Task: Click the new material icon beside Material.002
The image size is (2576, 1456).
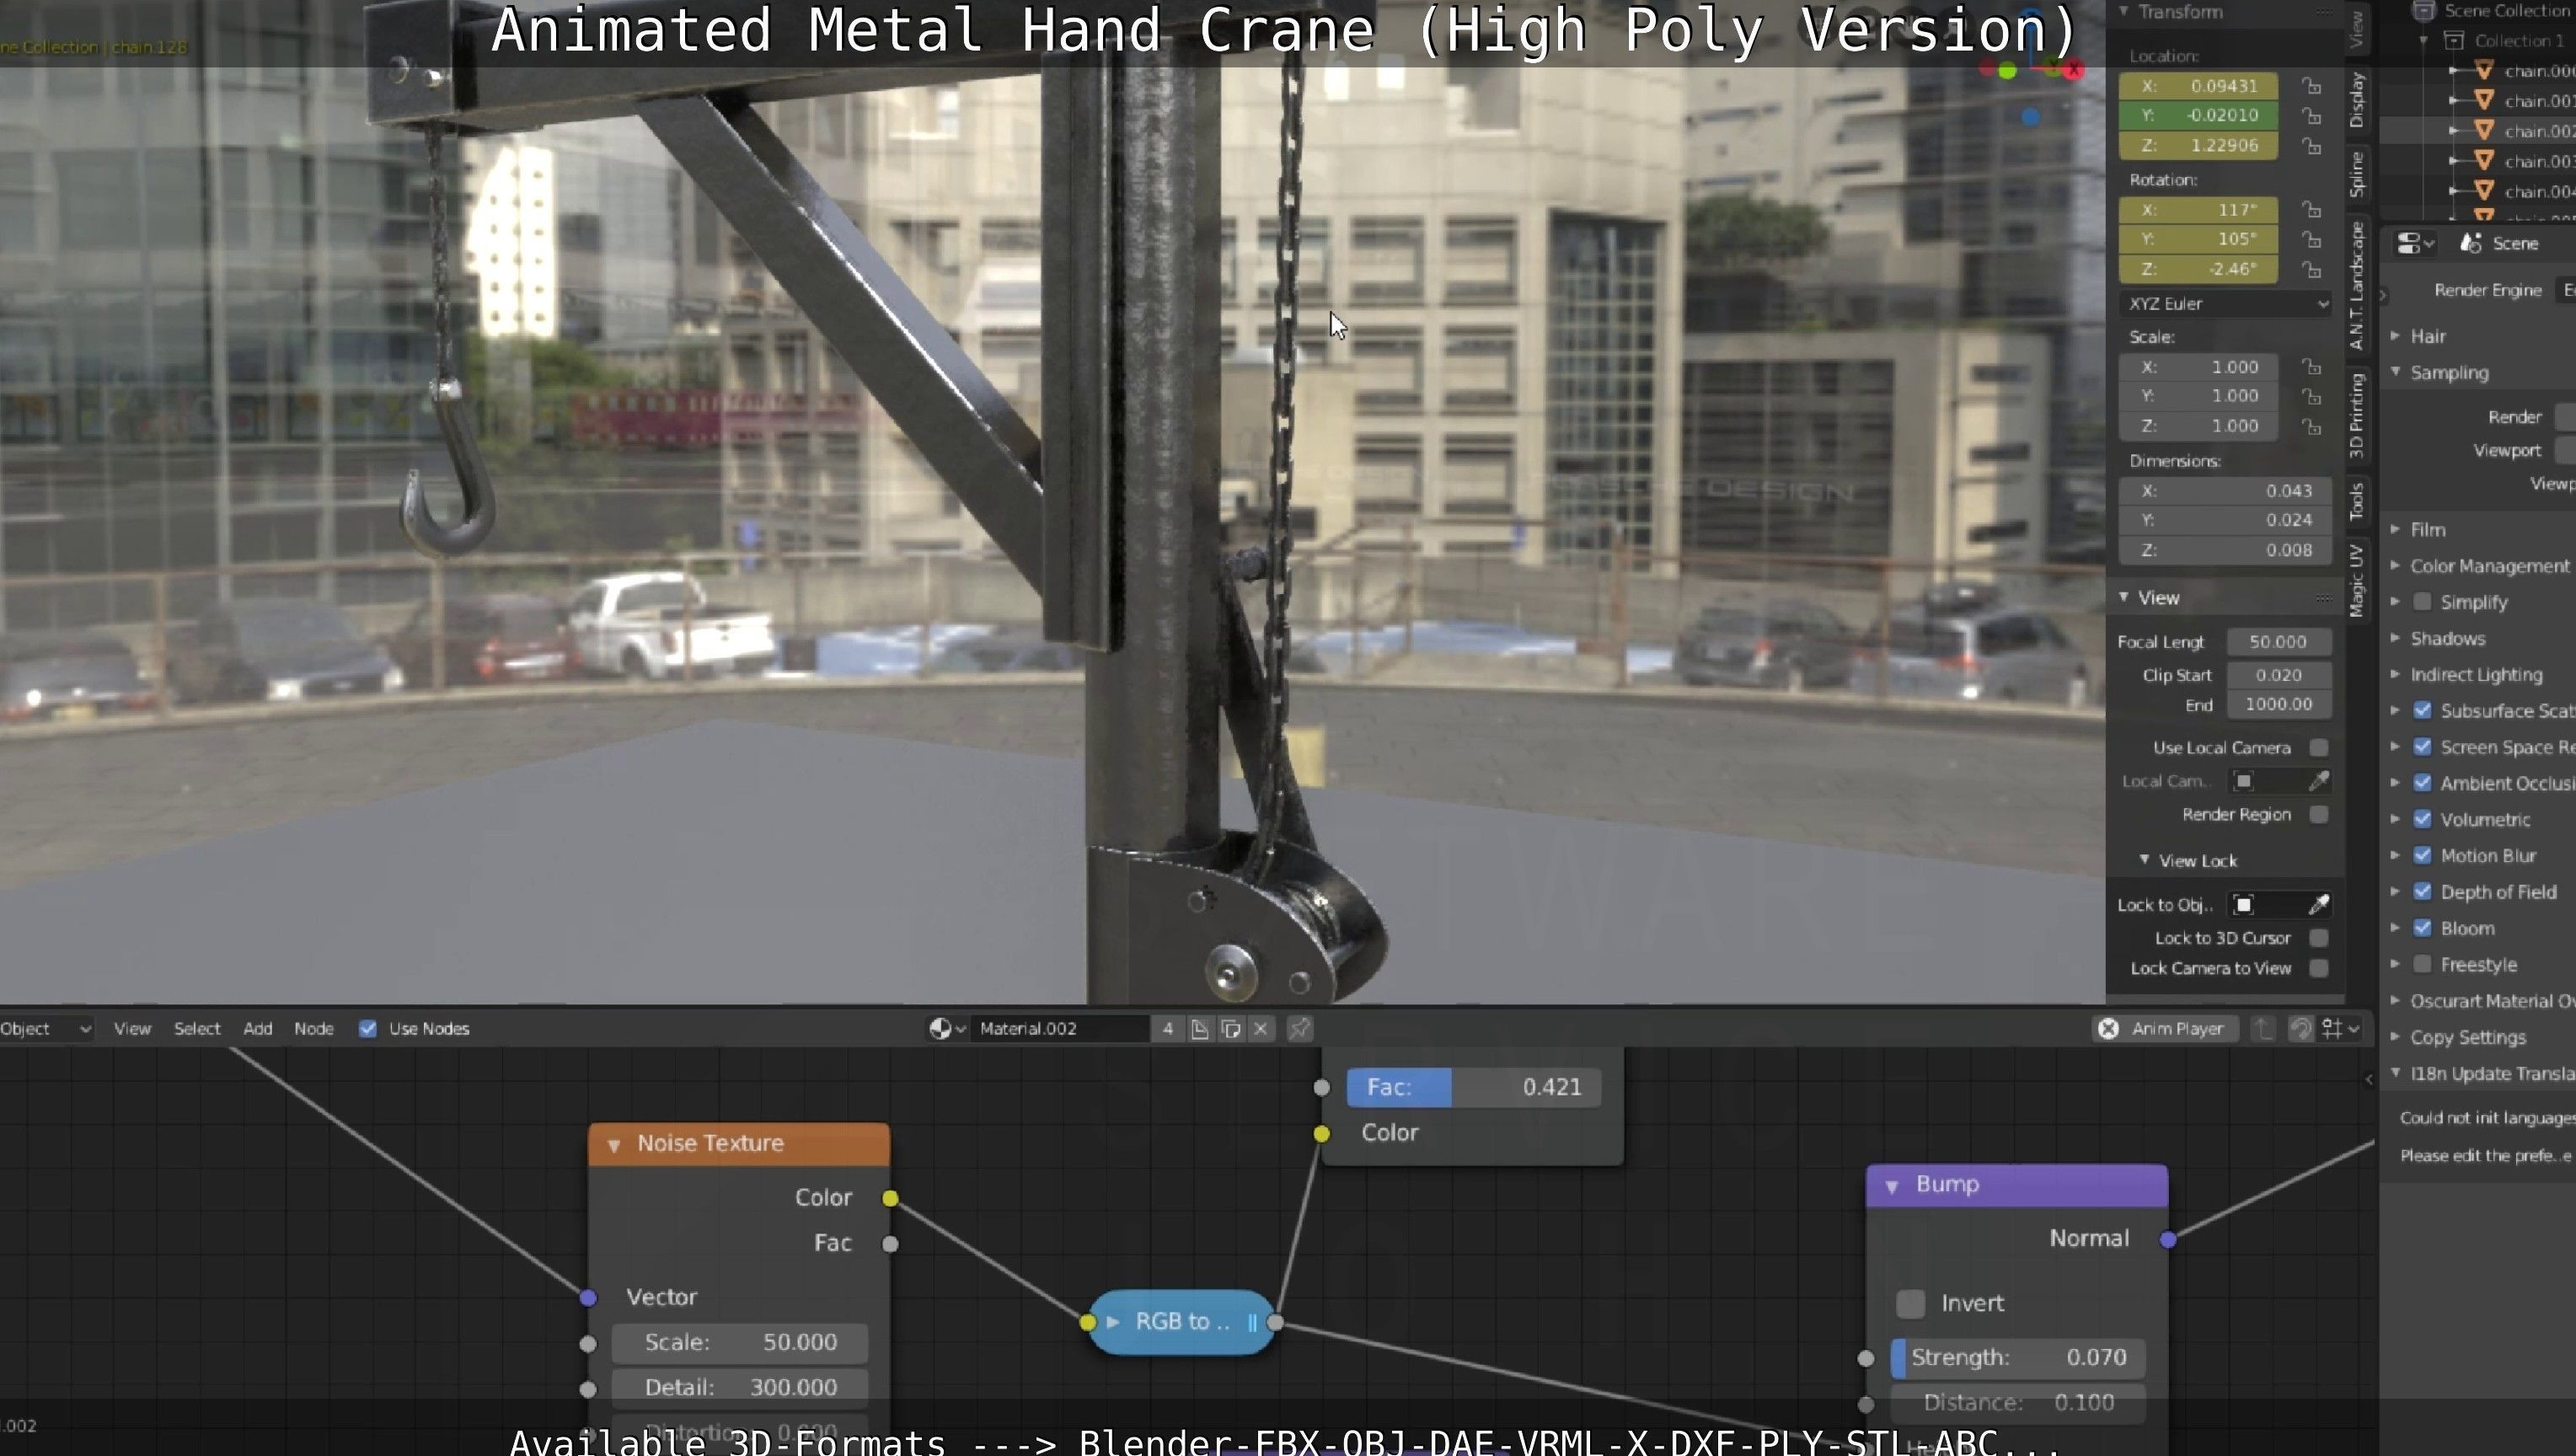Action: click(x=1200, y=1029)
